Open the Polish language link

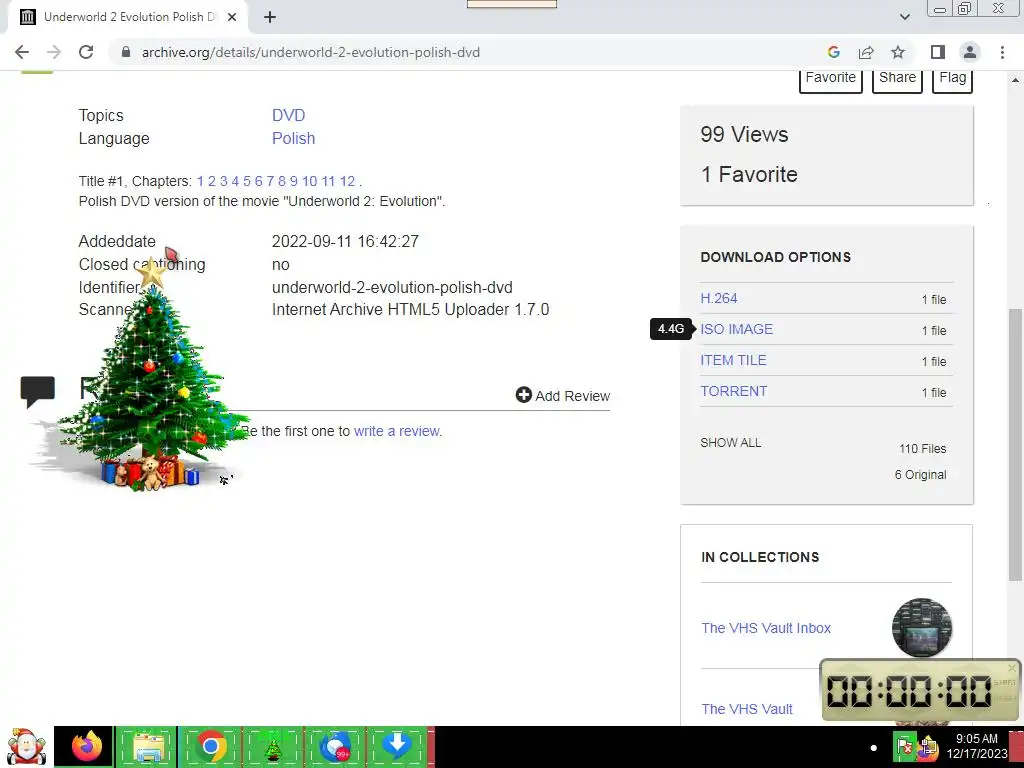click(293, 138)
